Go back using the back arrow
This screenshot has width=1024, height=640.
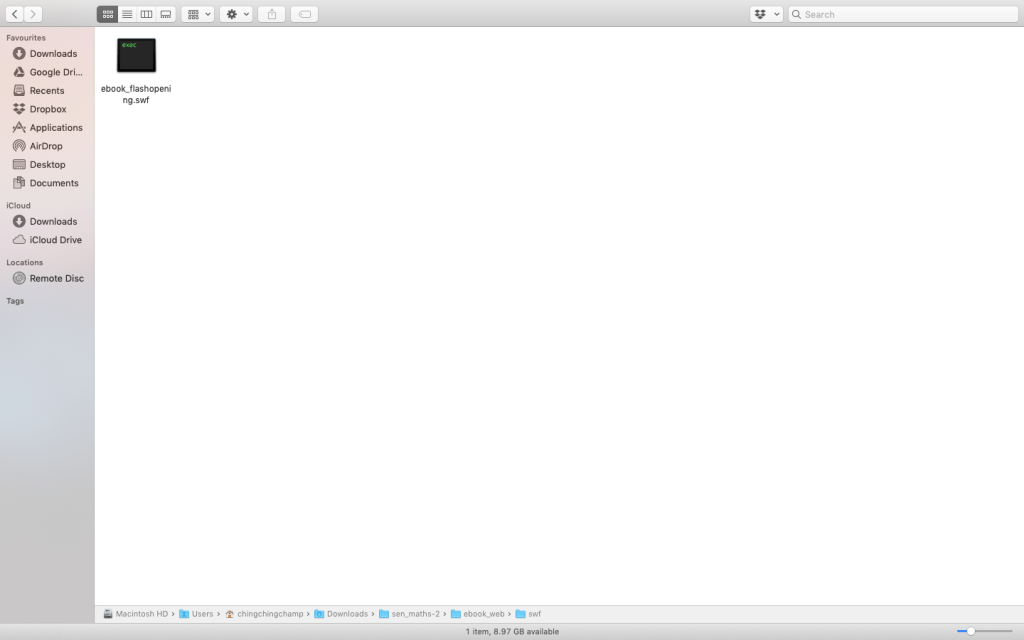pos(14,14)
